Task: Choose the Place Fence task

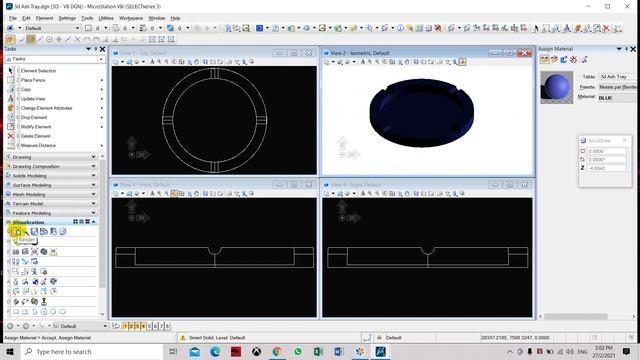Action: coord(33,80)
